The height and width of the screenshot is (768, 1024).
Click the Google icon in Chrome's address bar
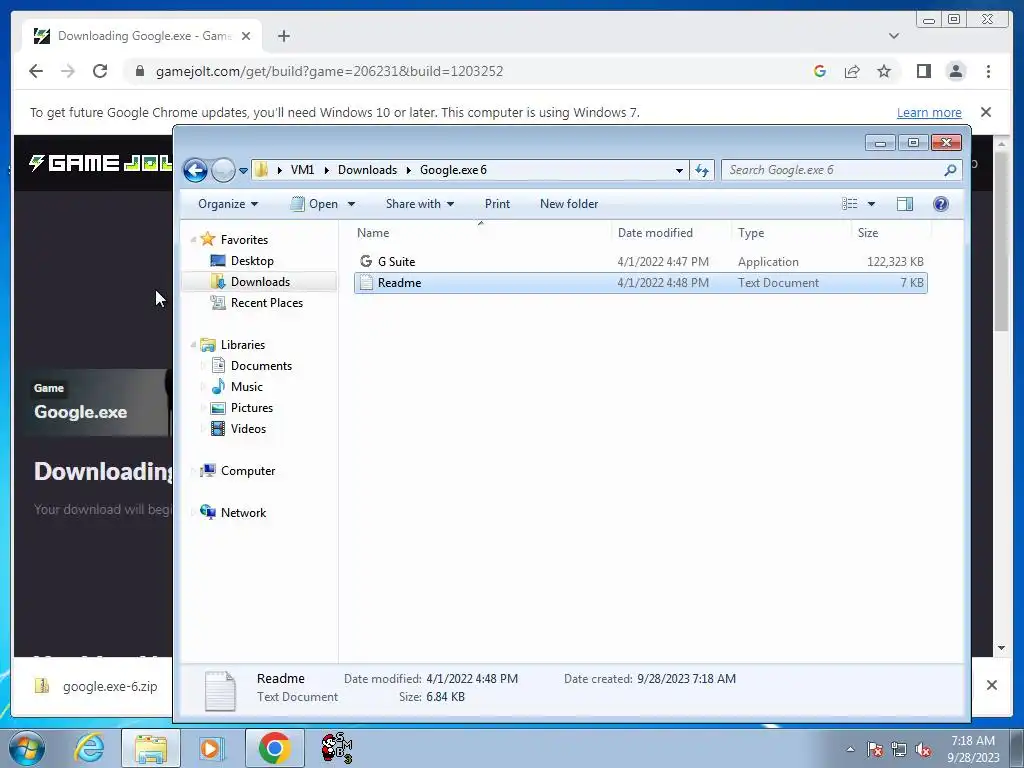pyautogui.click(x=820, y=71)
